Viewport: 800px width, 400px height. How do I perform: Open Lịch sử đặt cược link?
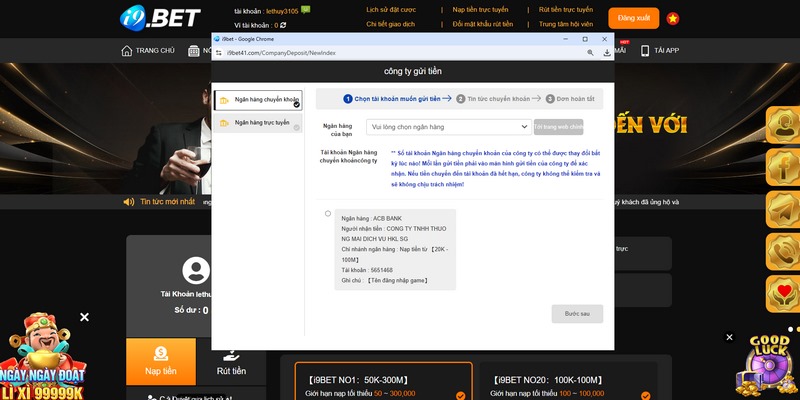coord(391,10)
